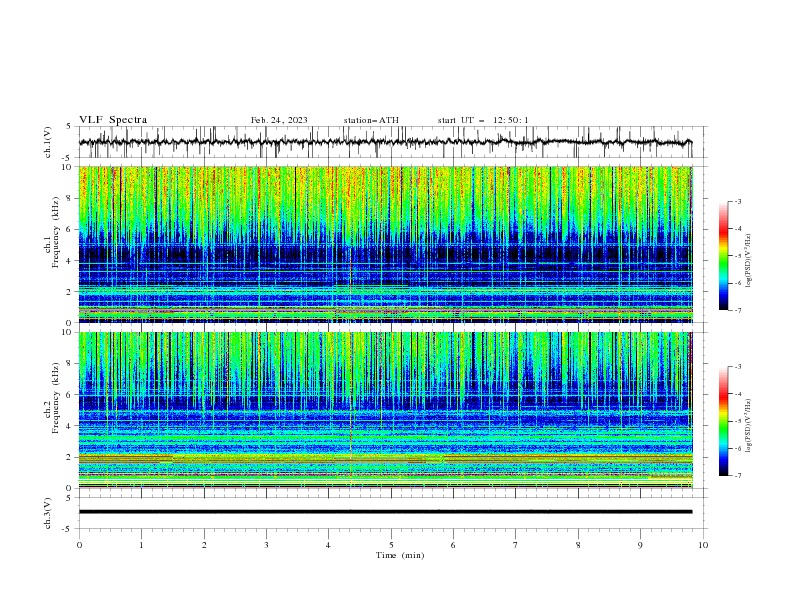Click the "ch.1(V)" vertical axis label
792x612 pixels.
pos(48,142)
